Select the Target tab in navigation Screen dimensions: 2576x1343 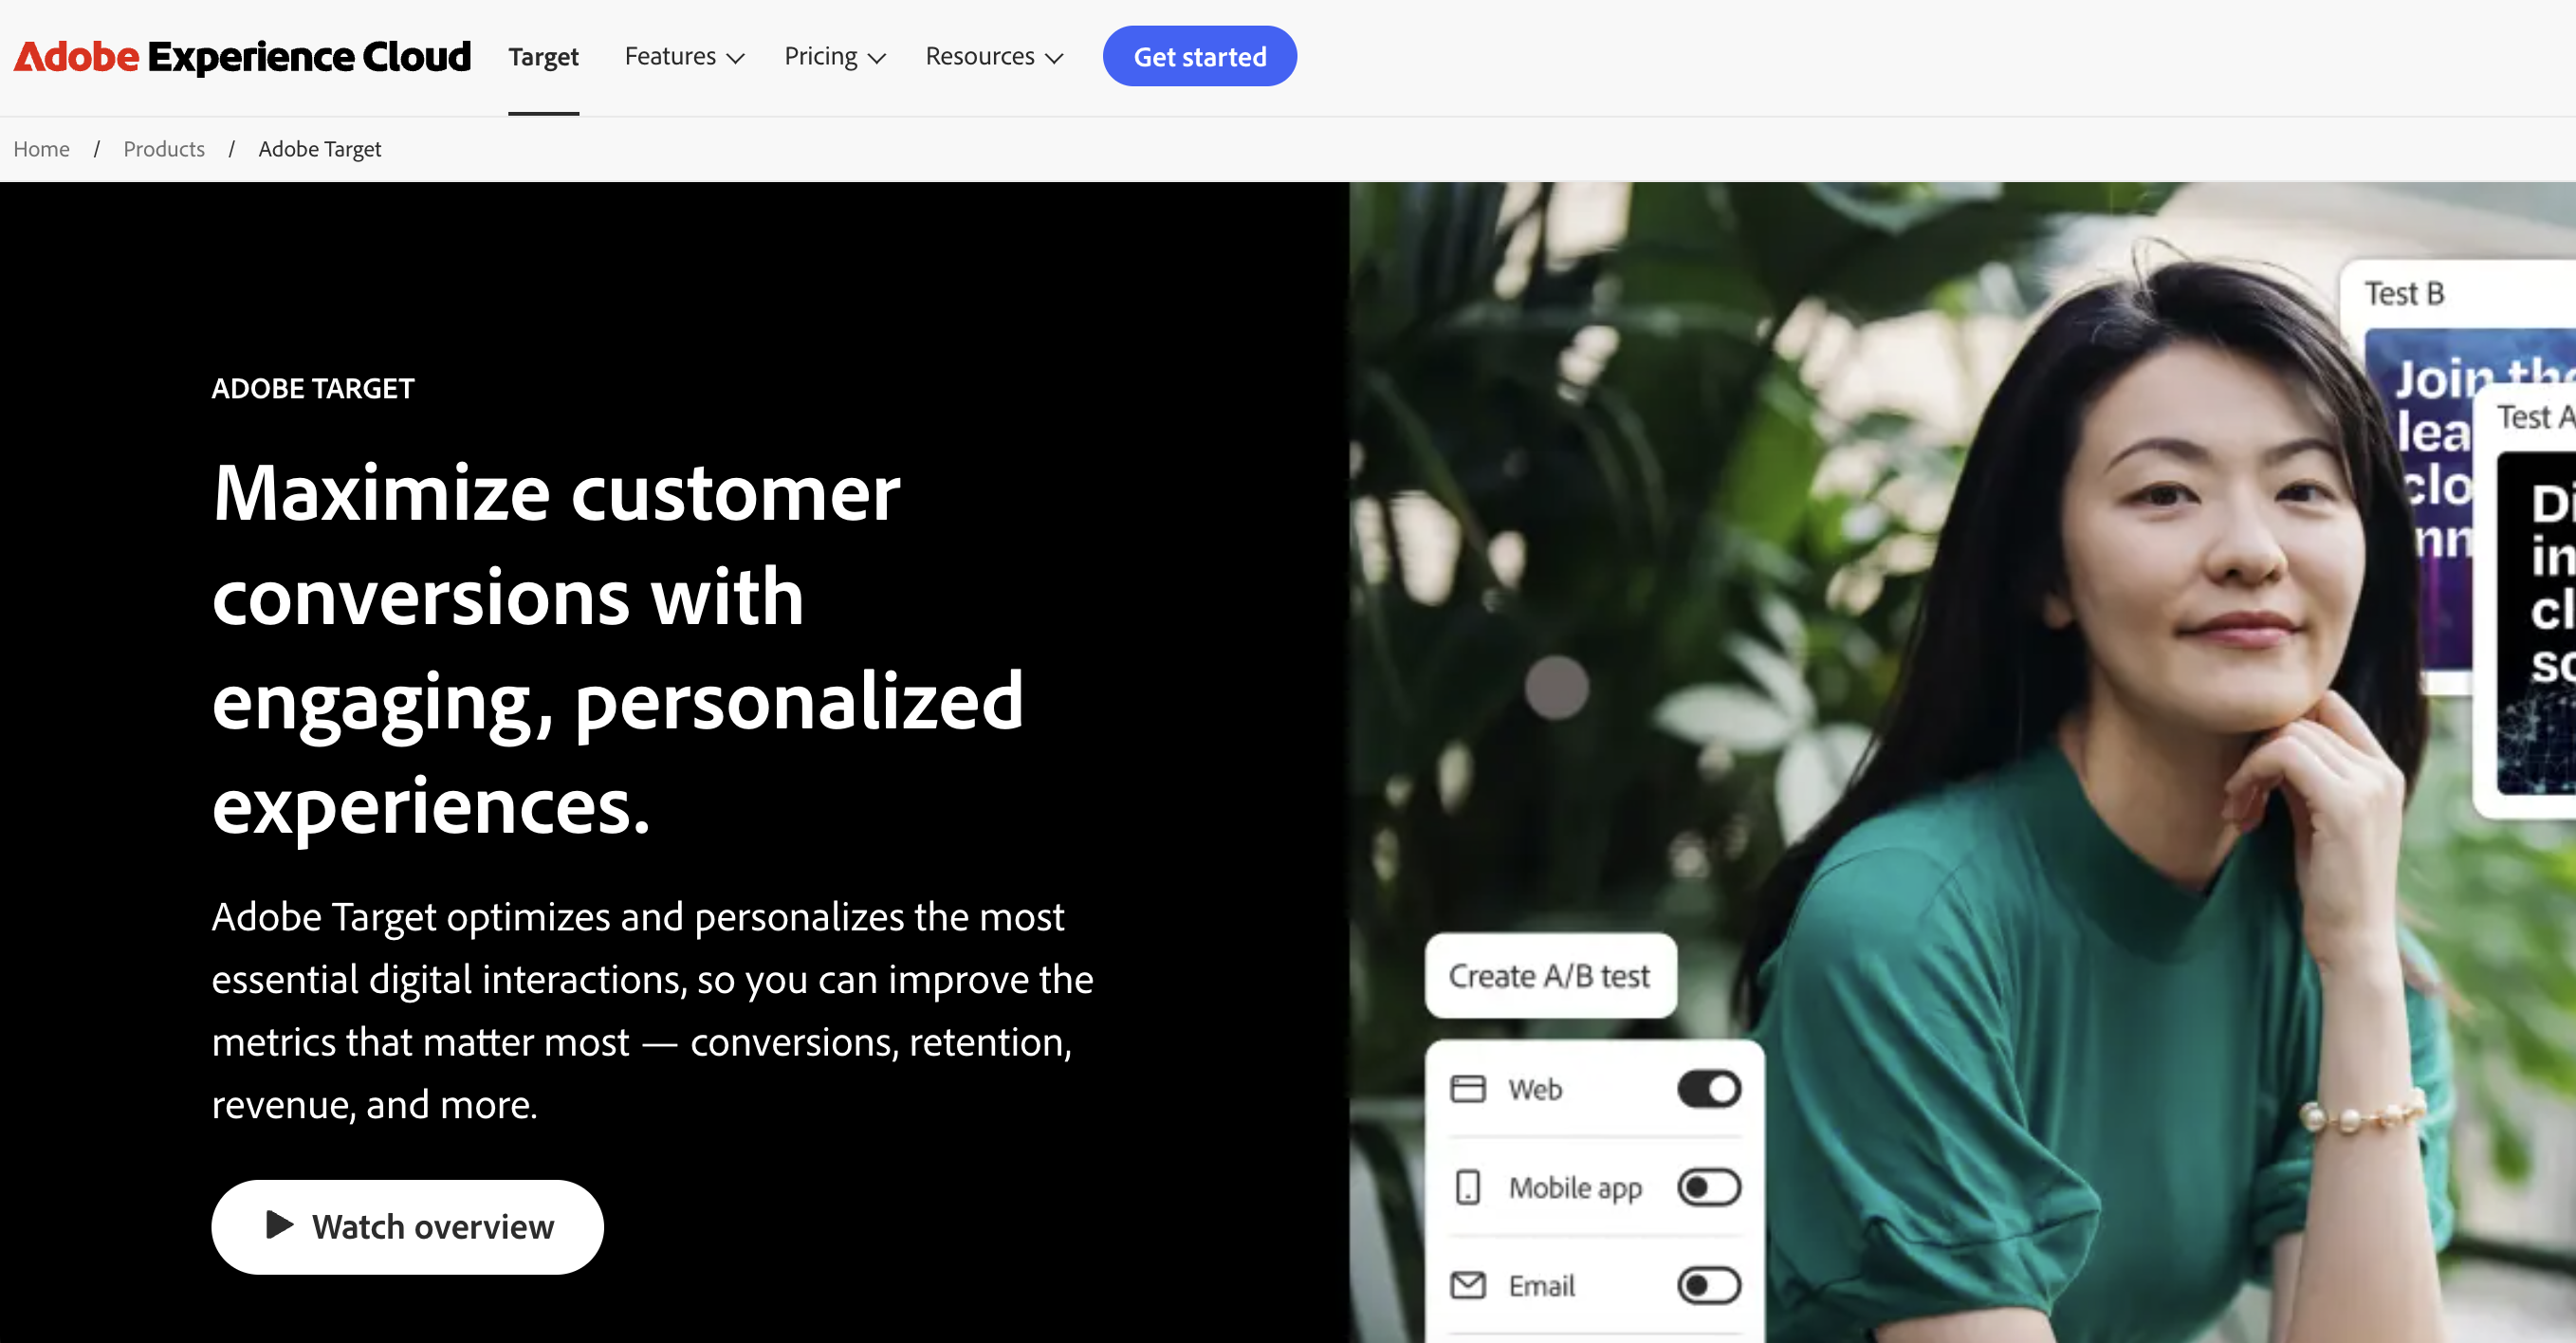coord(543,57)
